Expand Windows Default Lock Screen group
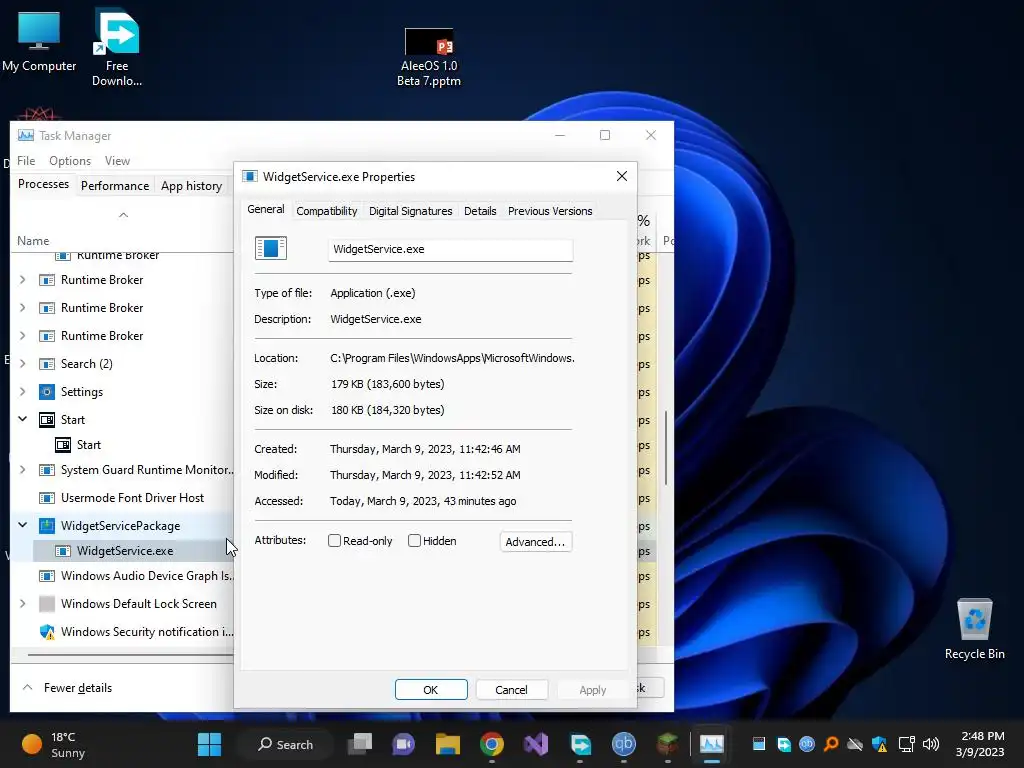The image size is (1024, 768). click(x=23, y=604)
